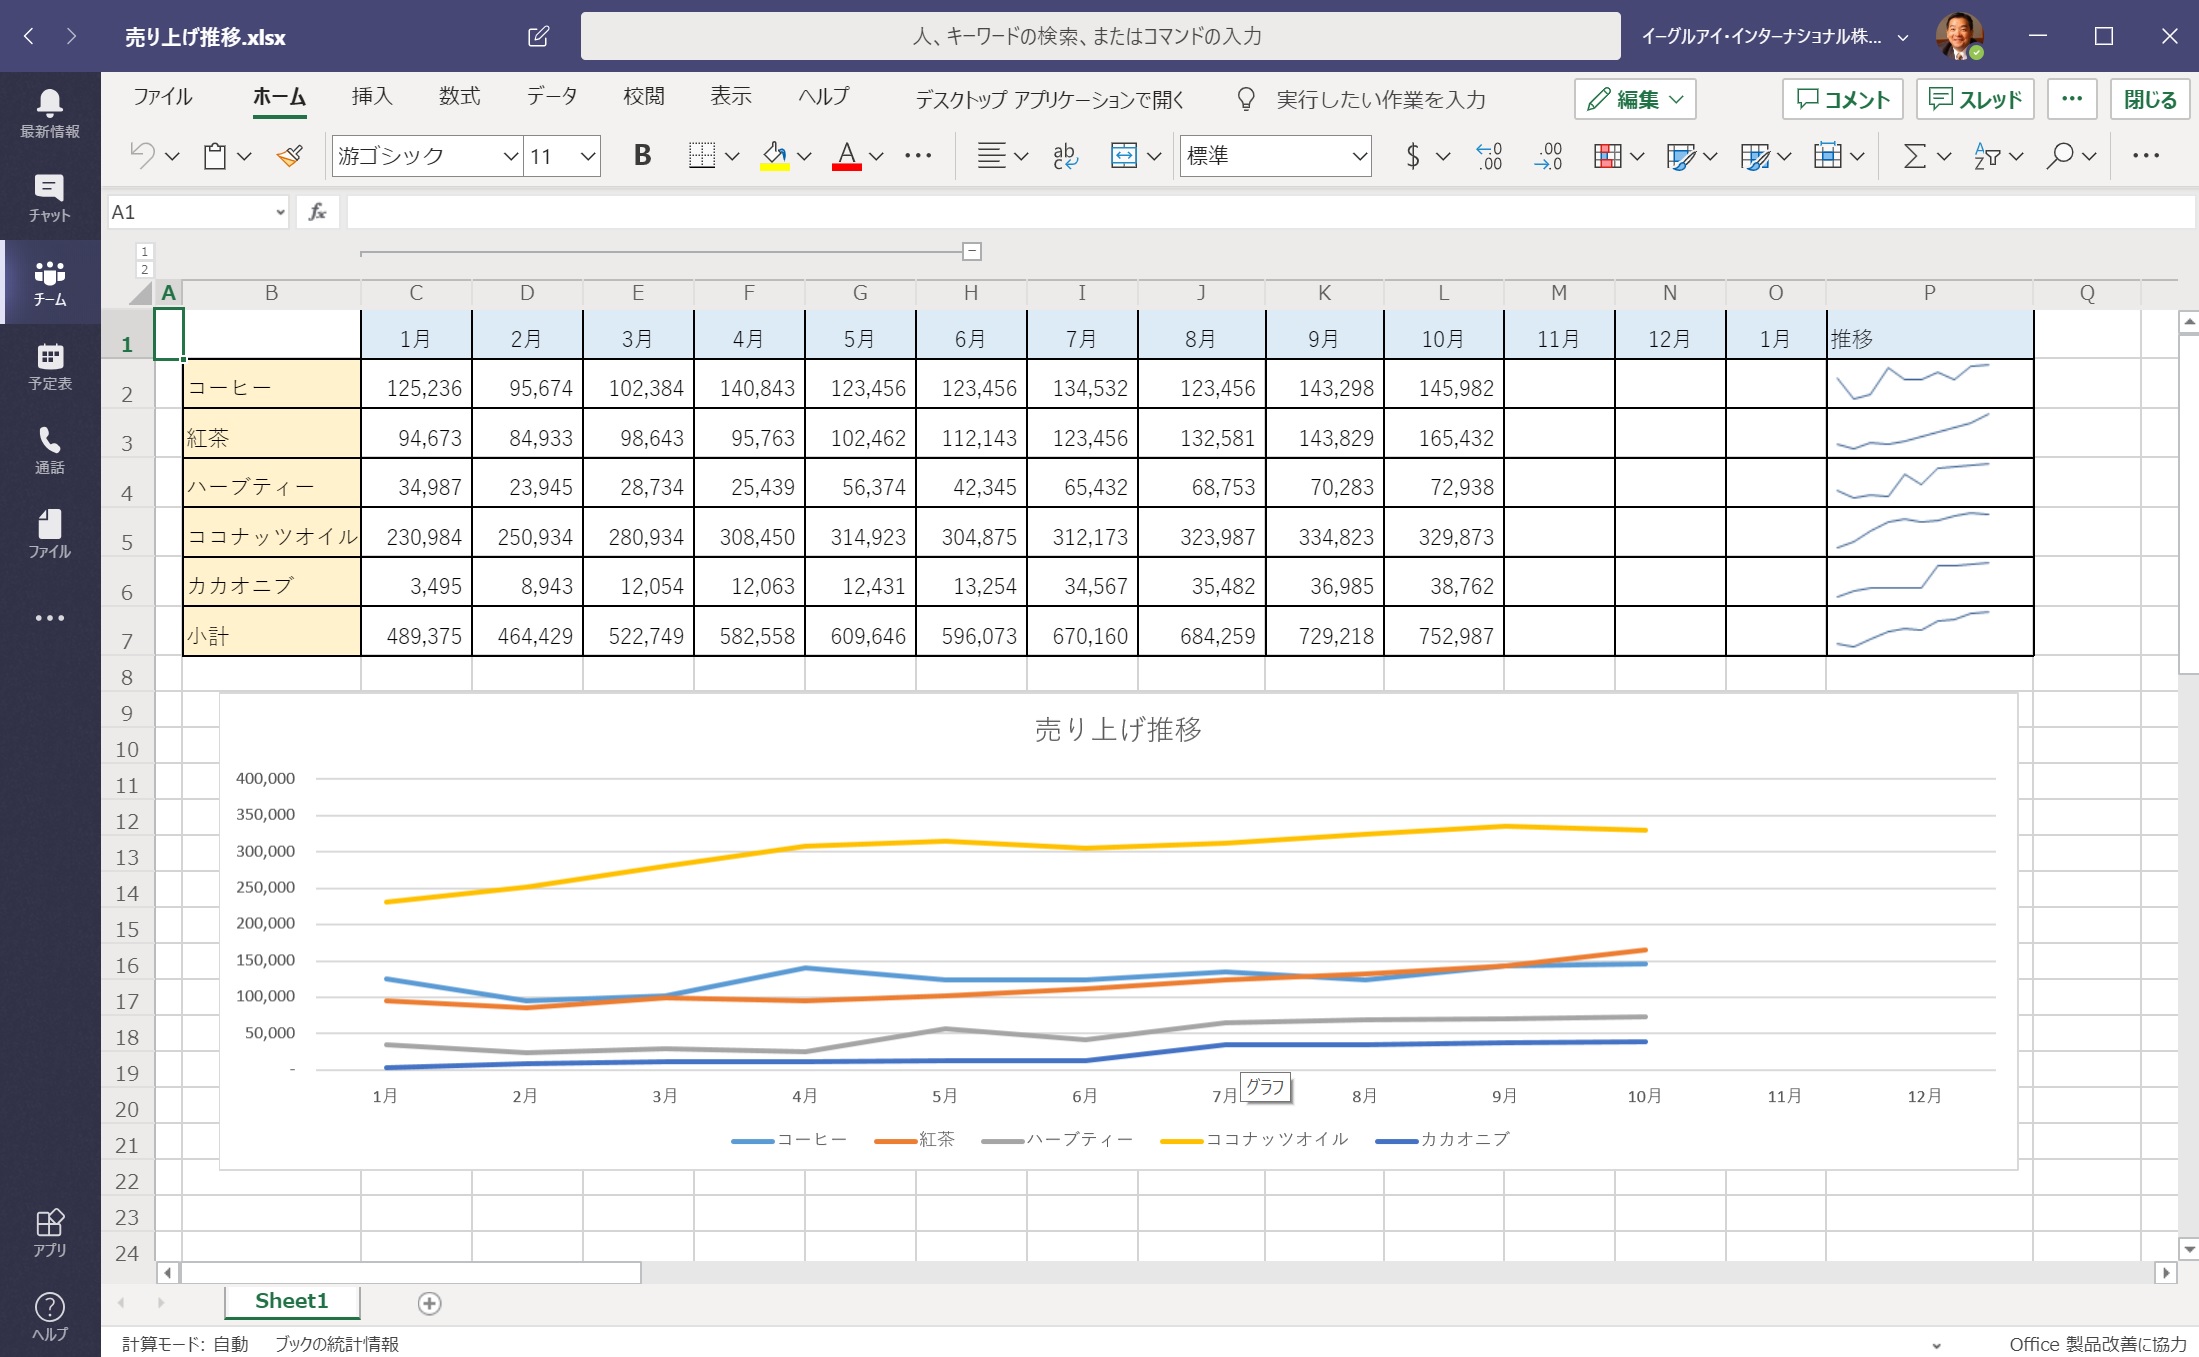2199x1357 pixels.
Task: Open the Apps (アプリ) sidebar icon
Action: [x=50, y=1232]
